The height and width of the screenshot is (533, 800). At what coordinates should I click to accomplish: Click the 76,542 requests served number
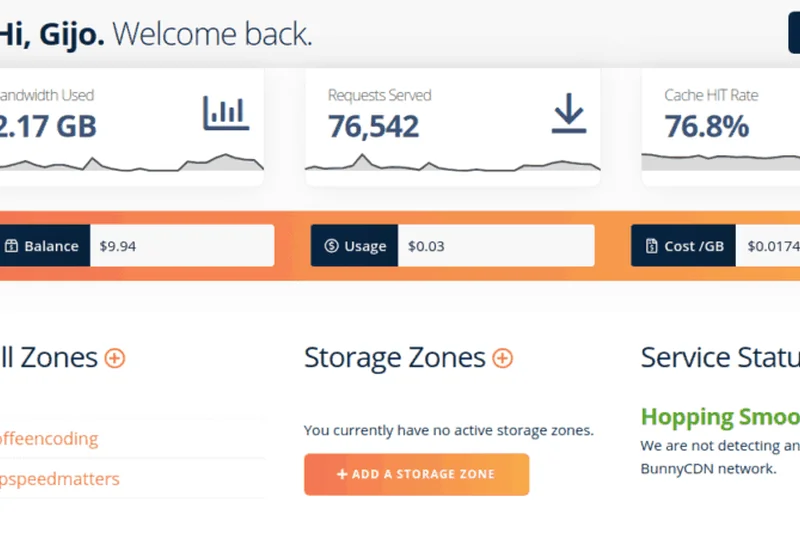point(374,127)
